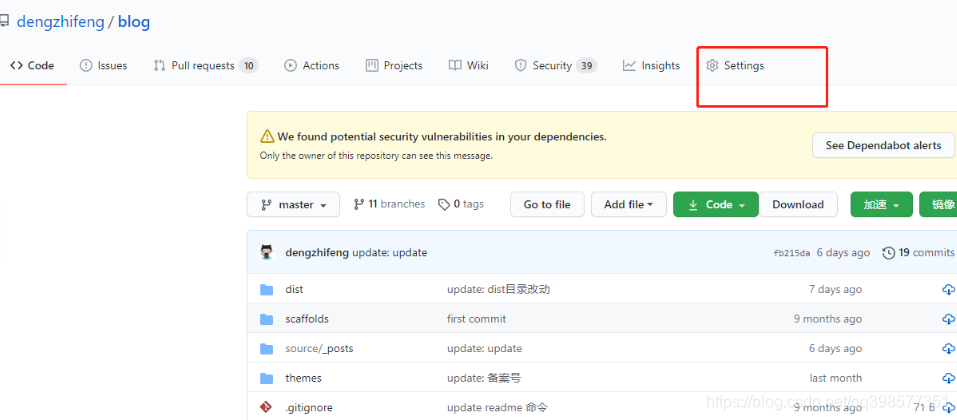This screenshot has width=957, height=420.
Task: View the 19 commits history
Action: (919, 252)
